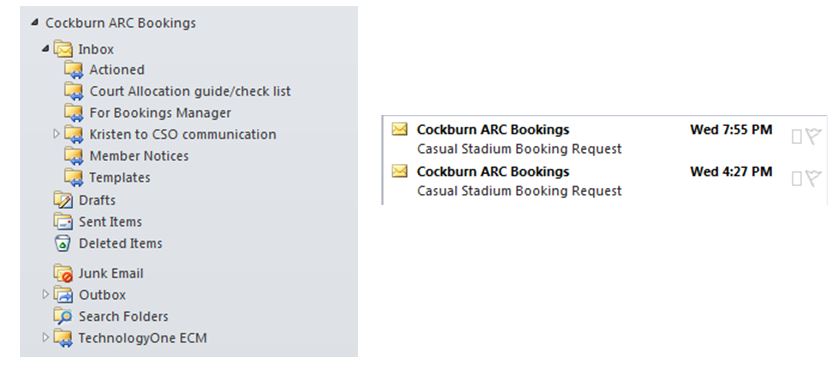Collapse the Inbox folder tree
The height and width of the screenshot is (368, 837).
pyautogui.click(x=46, y=49)
